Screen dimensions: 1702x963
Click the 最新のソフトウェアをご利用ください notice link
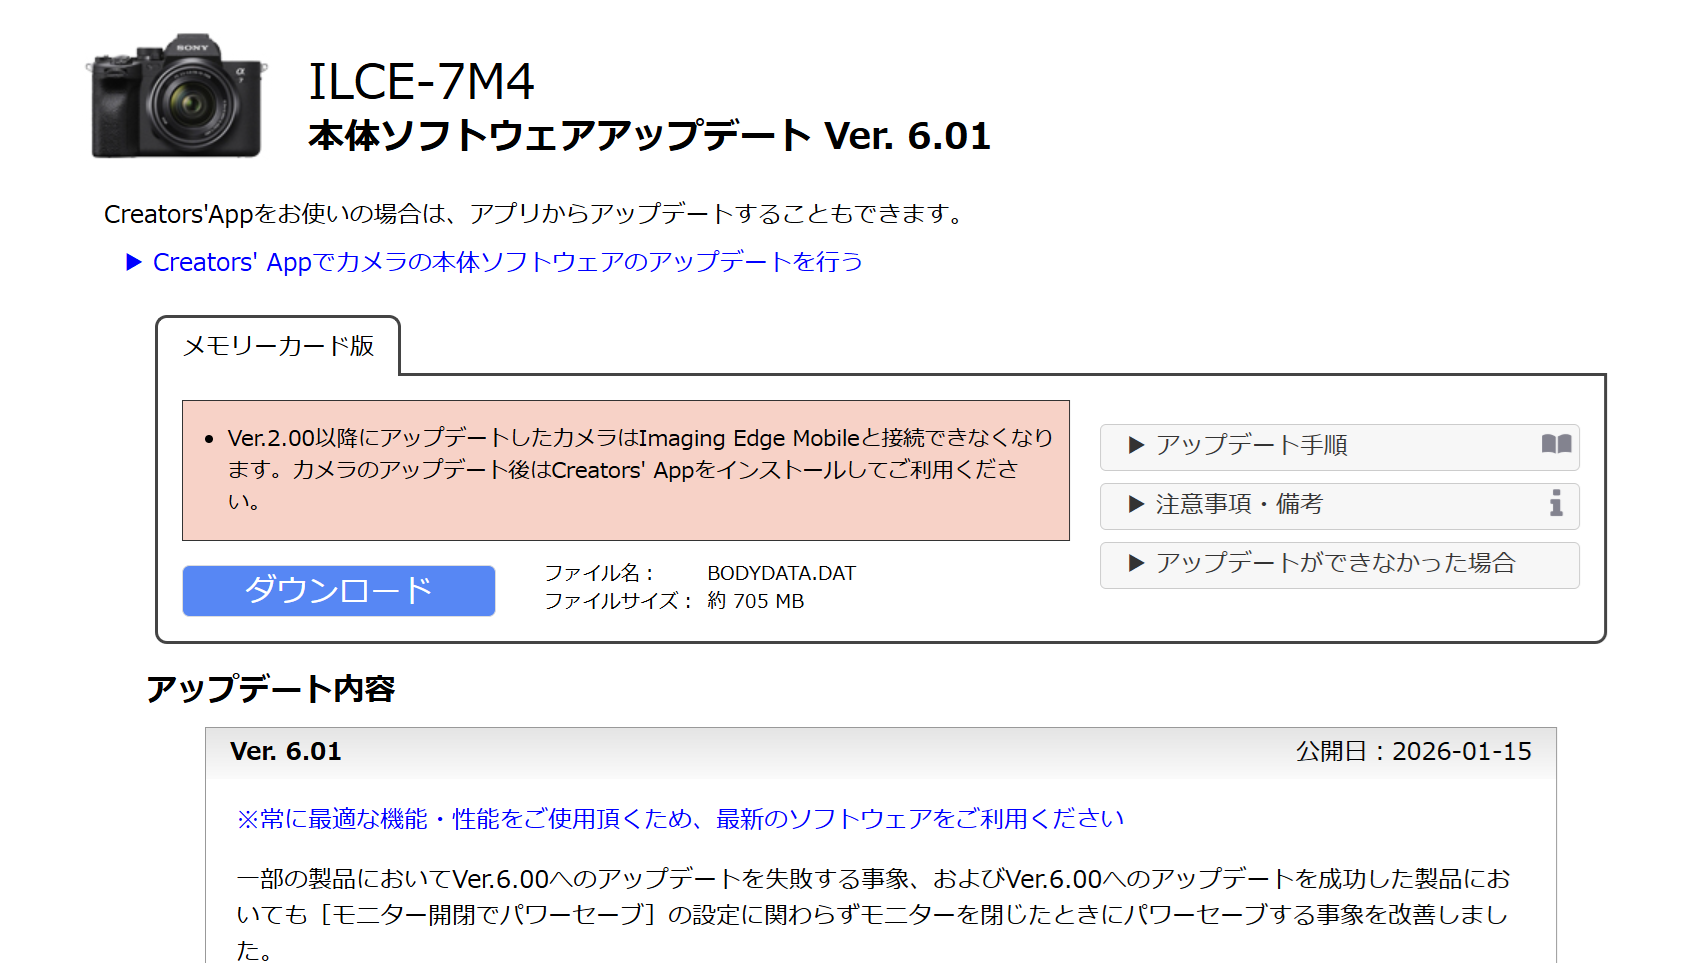click(x=680, y=819)
